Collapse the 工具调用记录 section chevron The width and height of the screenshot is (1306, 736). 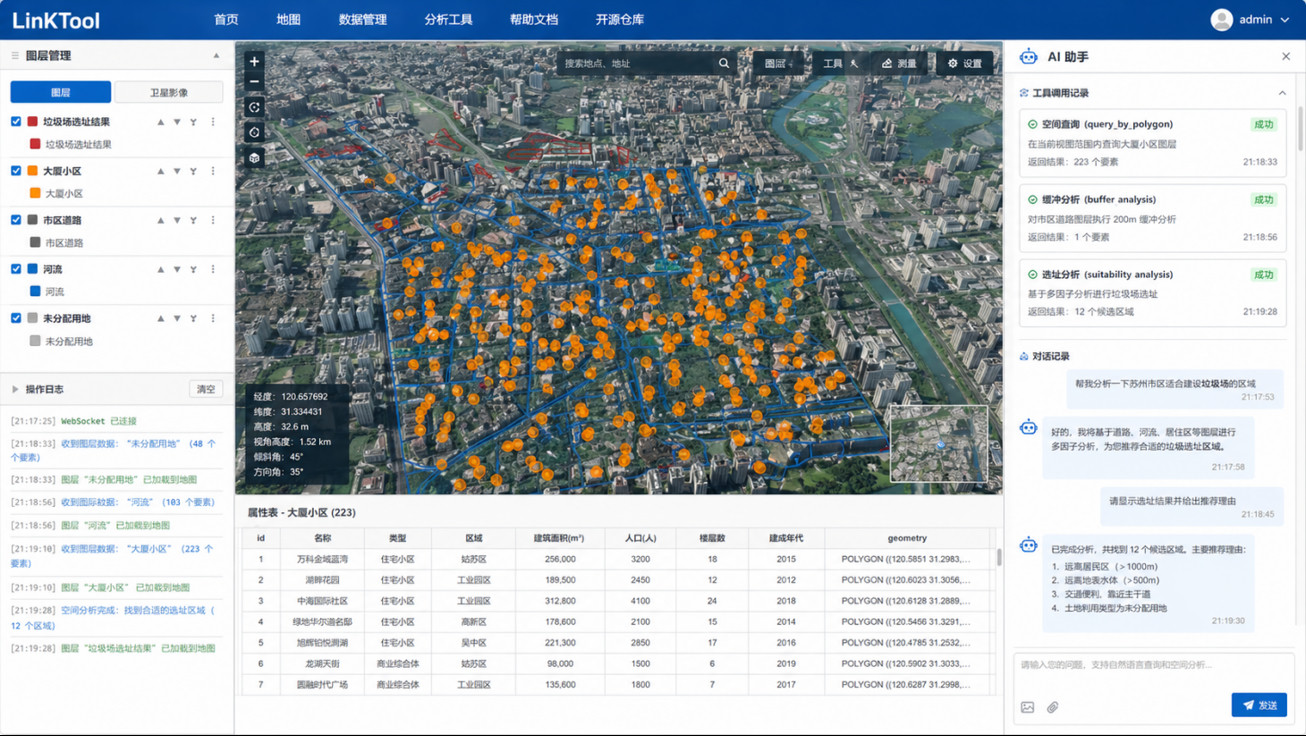coord(1282,93)
